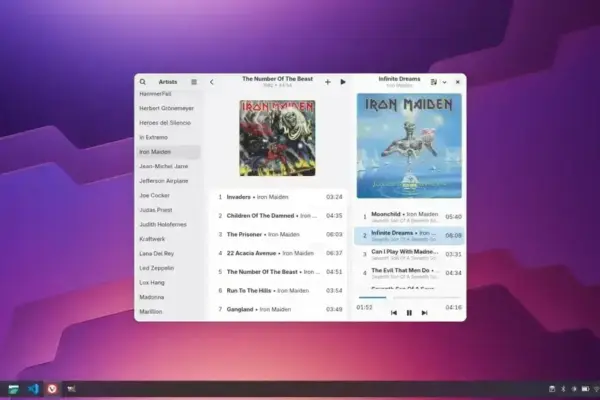Click the fourth taskbar app icon
This screenshot has height=400, width=600.
72,389
